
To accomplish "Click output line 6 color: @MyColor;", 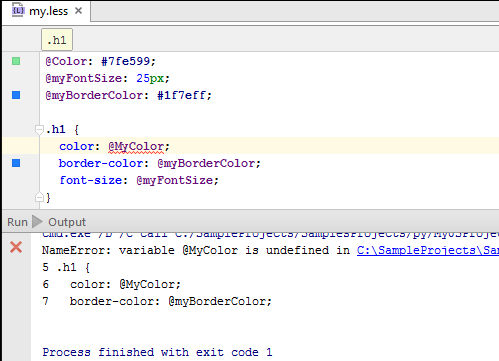I will [x=112, y=284].
